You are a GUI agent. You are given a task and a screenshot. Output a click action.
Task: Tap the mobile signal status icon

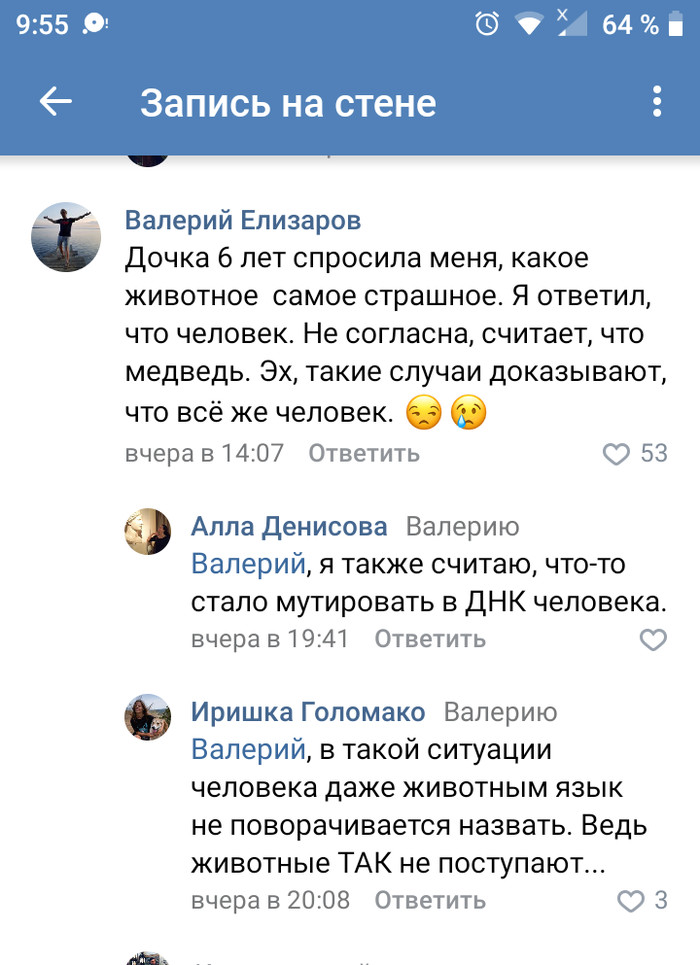(x=571, y=24)
